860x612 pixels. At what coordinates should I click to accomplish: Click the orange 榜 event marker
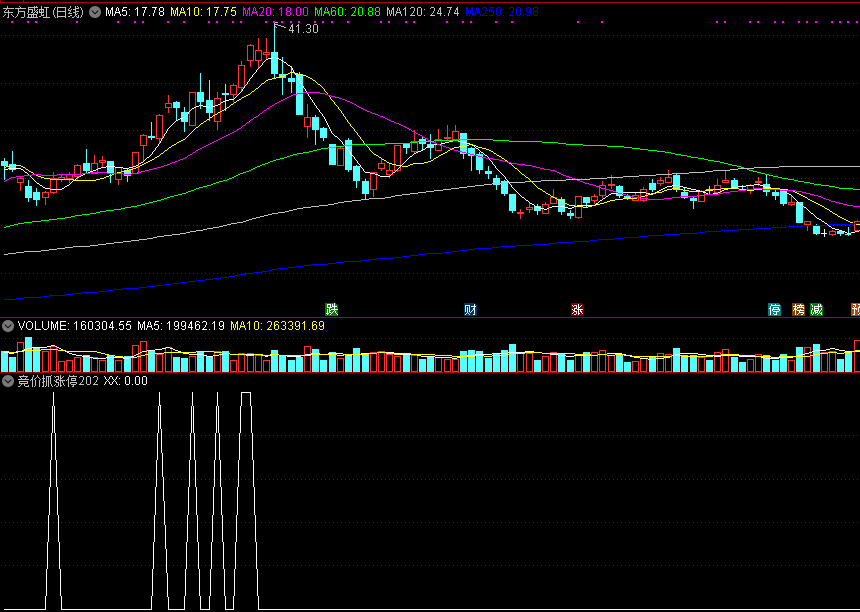[799, 309]
